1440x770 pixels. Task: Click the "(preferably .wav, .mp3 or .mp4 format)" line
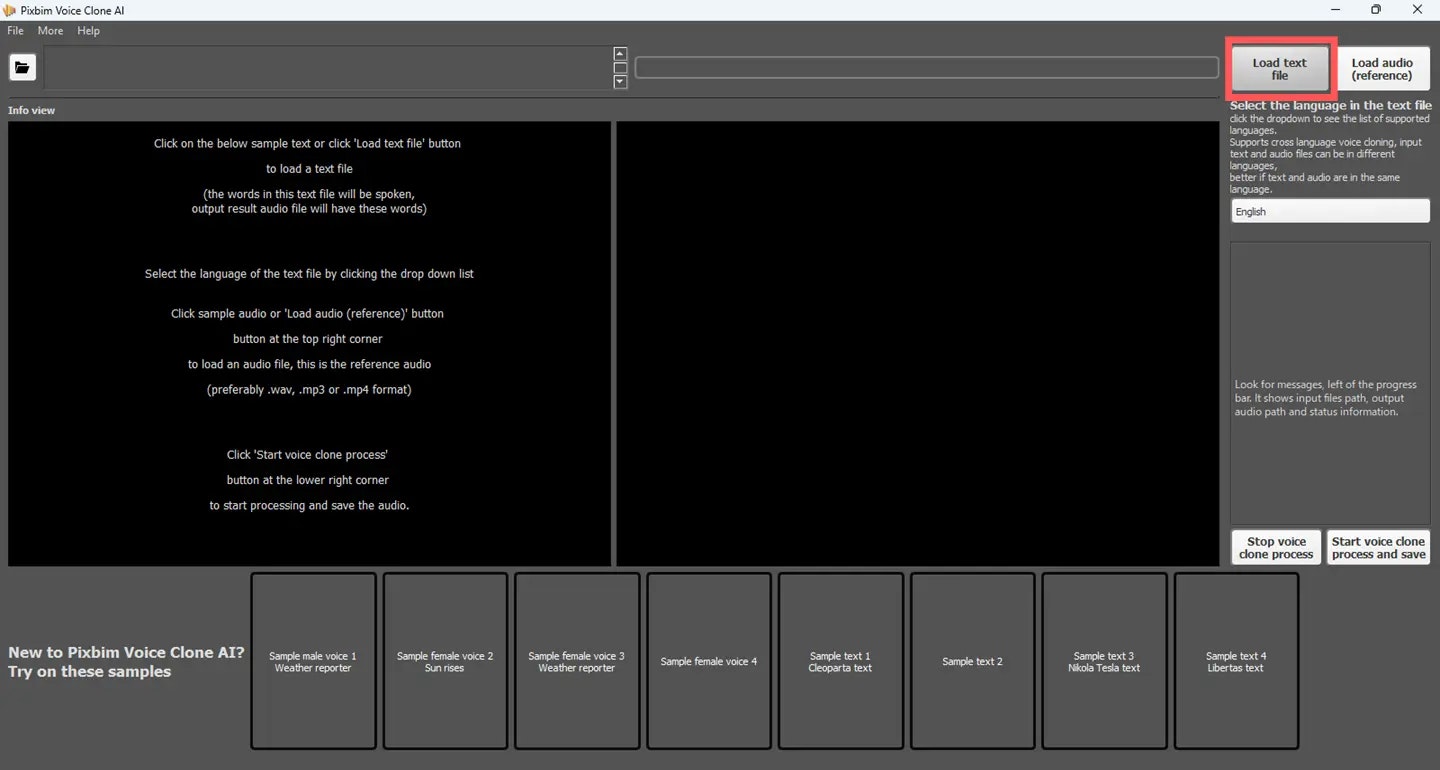(309, 389)
